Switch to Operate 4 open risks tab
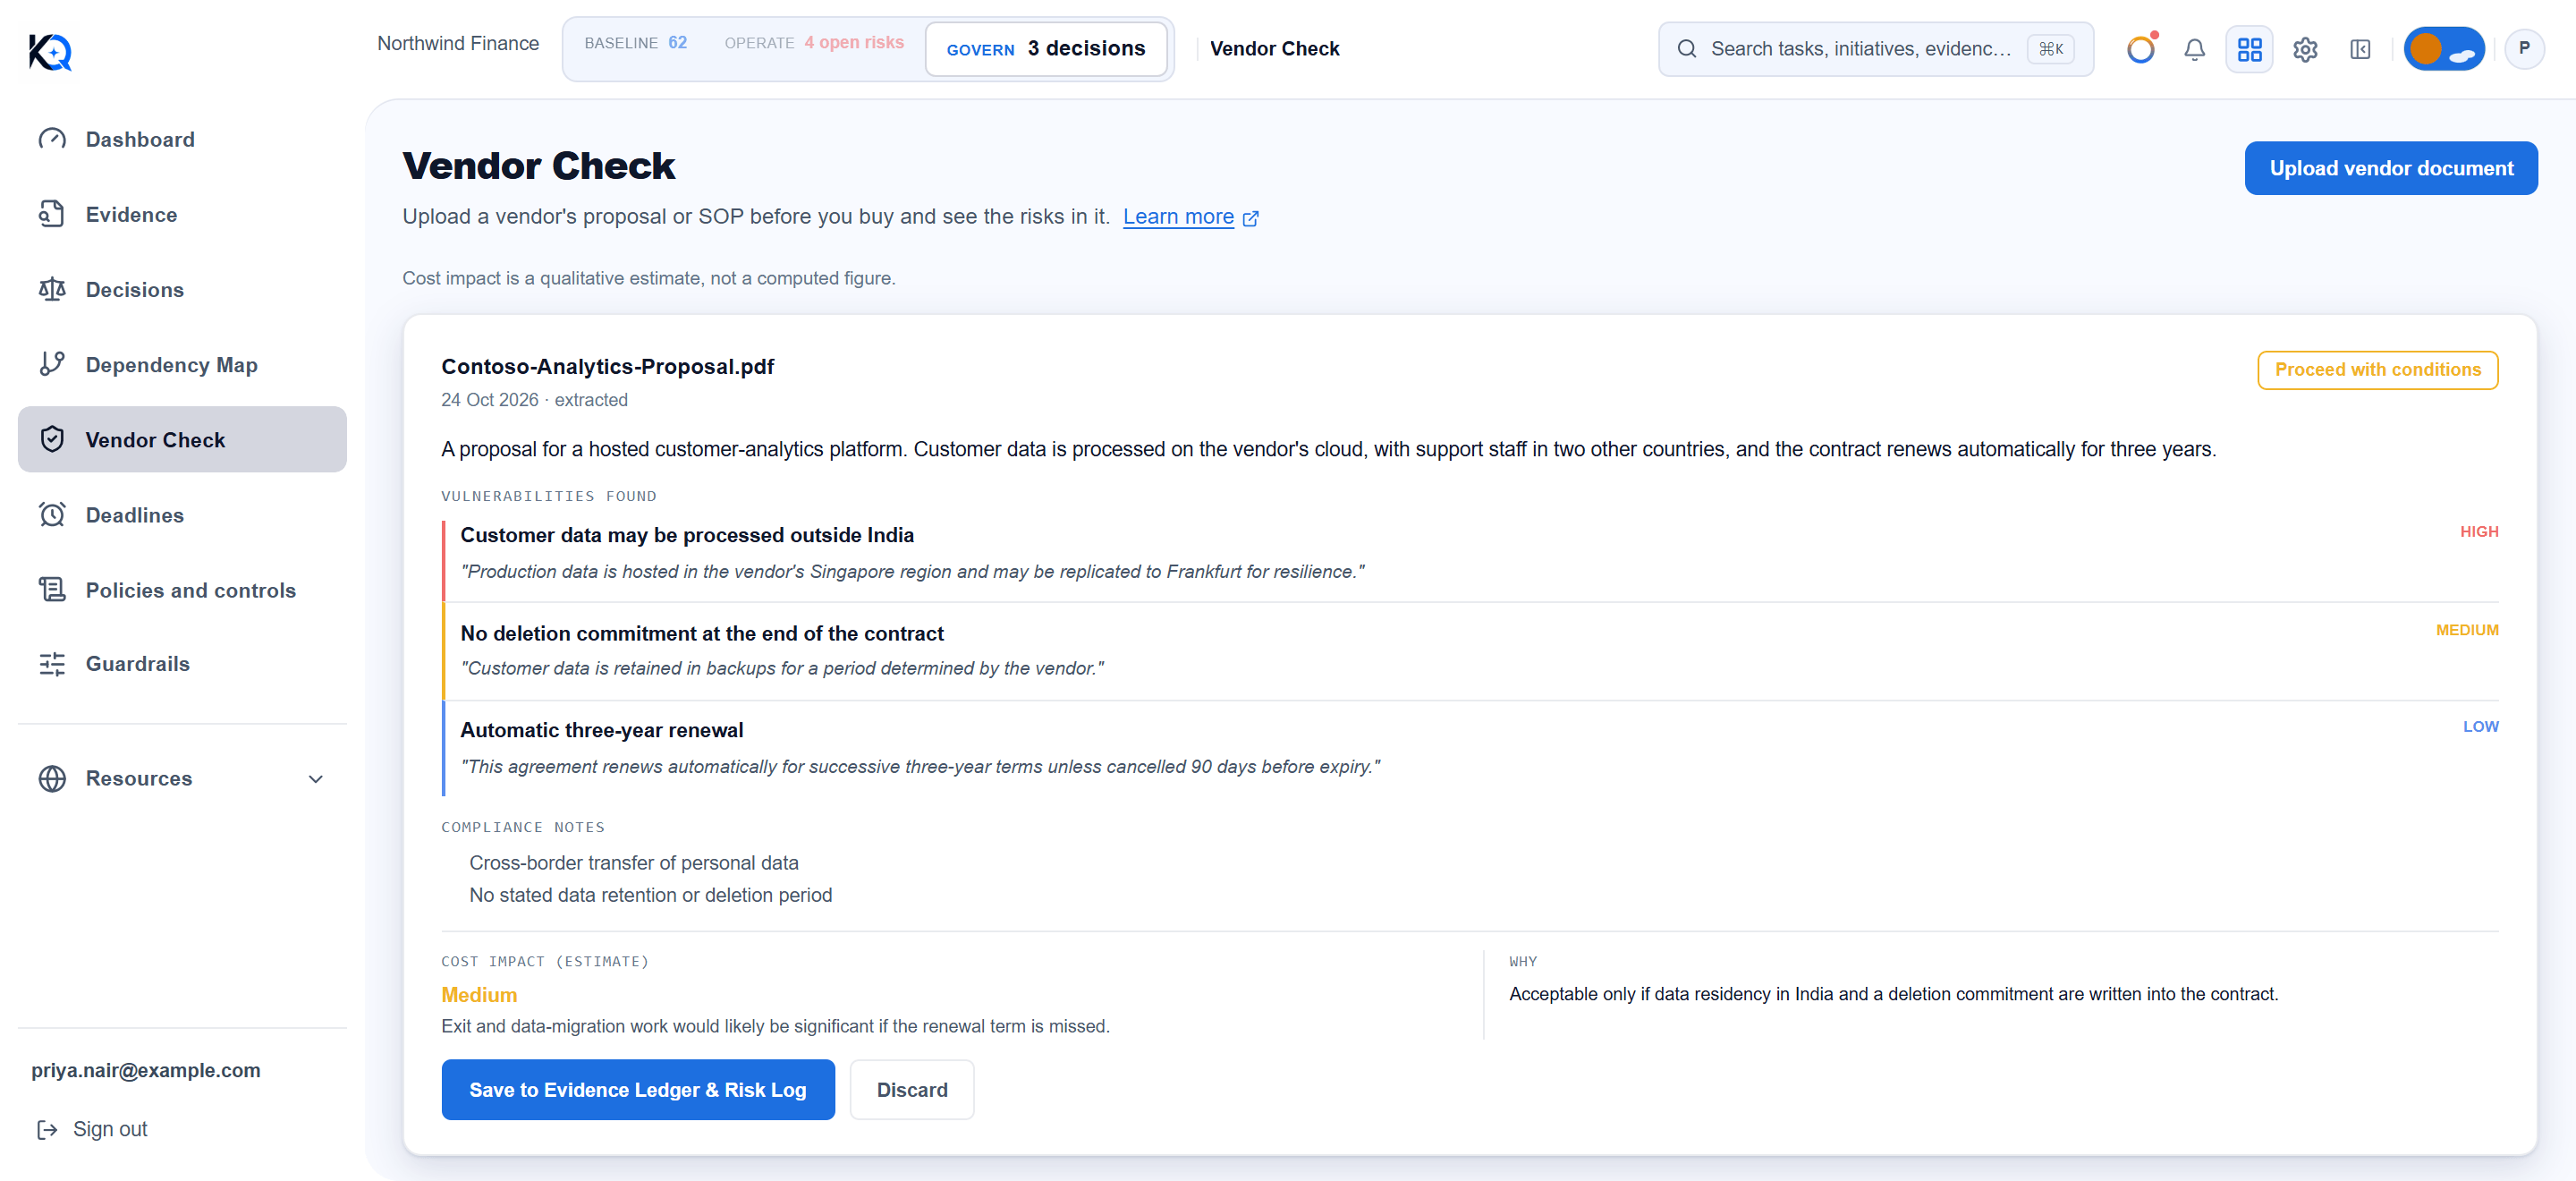Image resolution: width=2576 pixels, height=1181 pixels. [814, 43]
